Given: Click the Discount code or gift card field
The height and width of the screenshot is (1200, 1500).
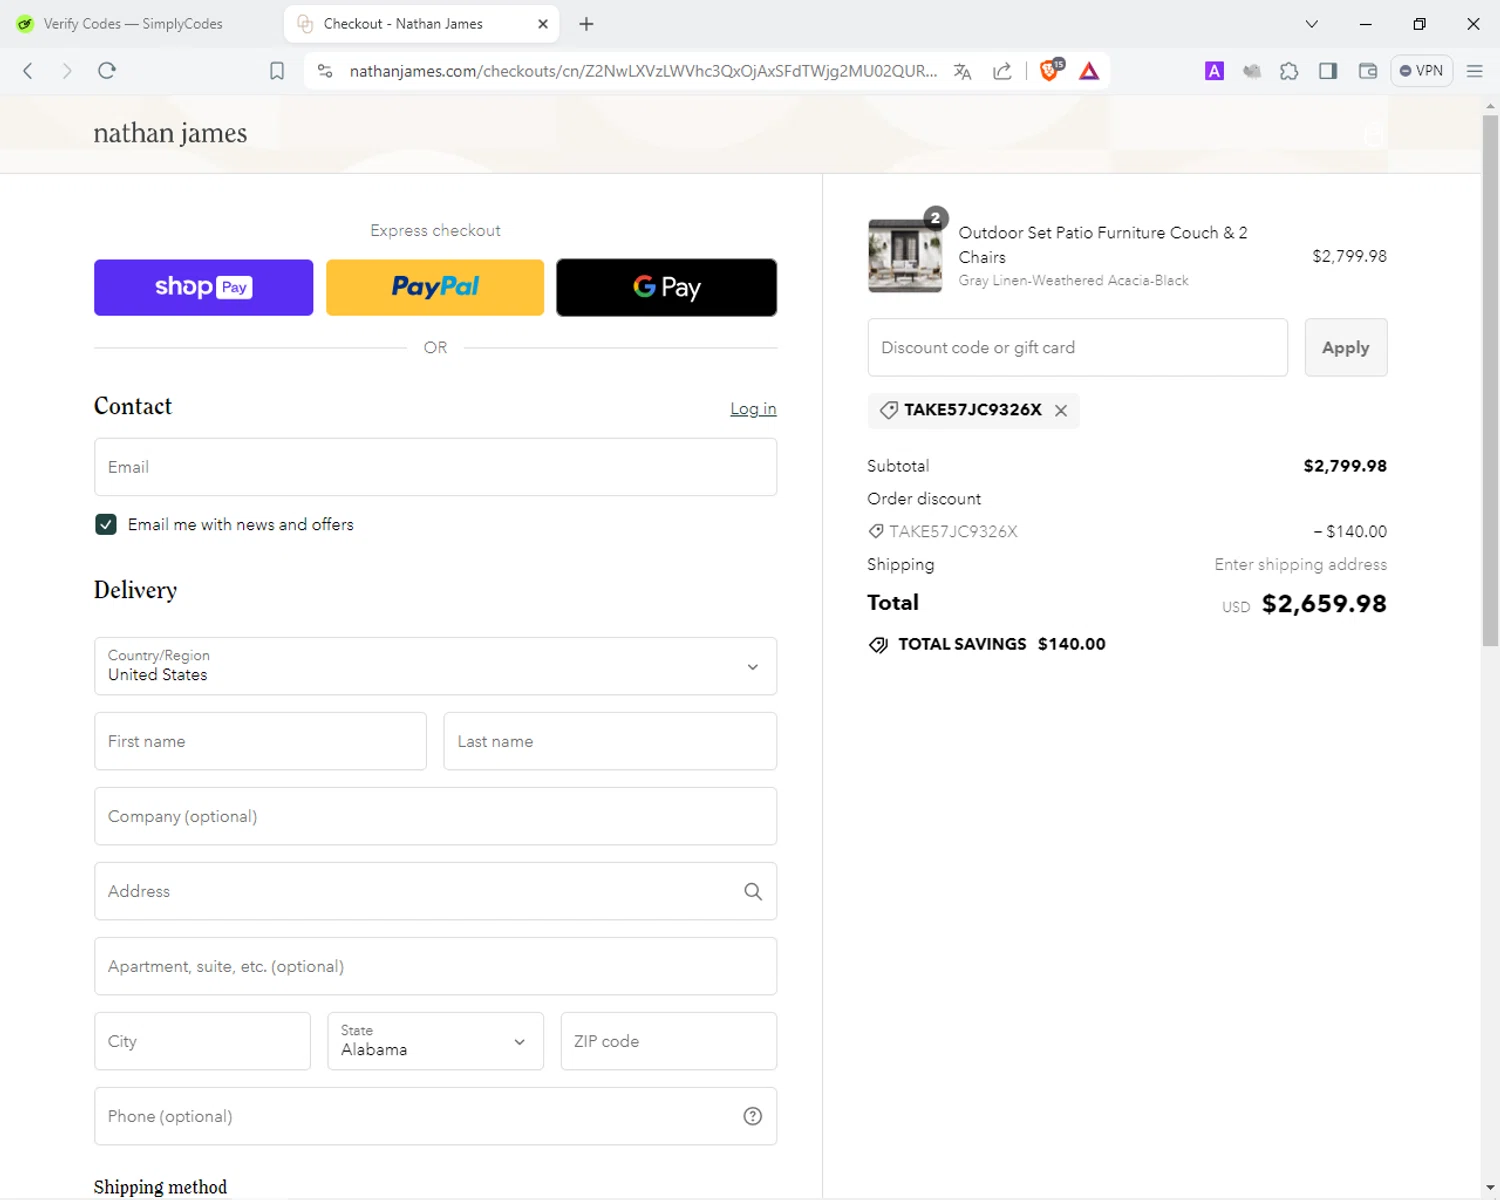Looking at the screenshot, I should tap(1077, 347).
